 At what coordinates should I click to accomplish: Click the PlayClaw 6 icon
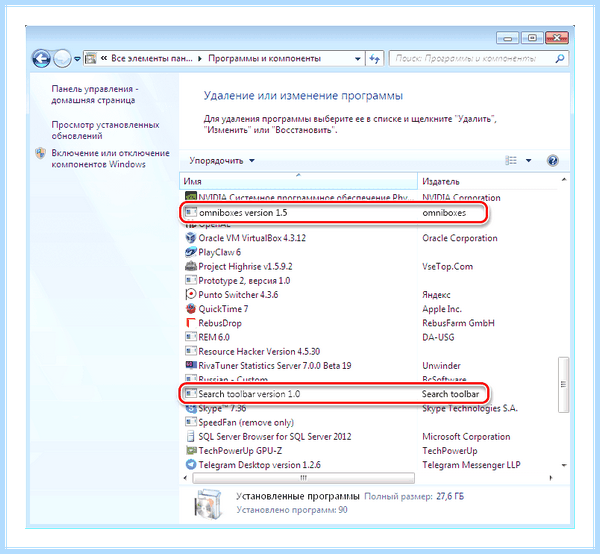pos(191,252)
